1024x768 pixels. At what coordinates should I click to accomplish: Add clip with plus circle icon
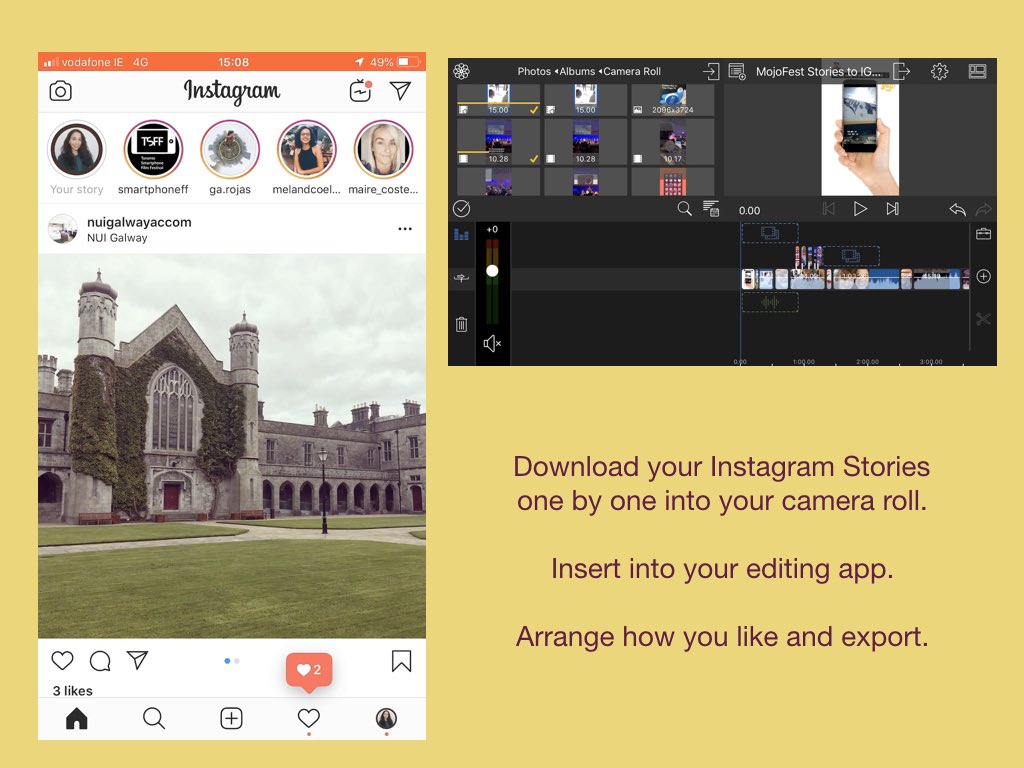coord(984,277)
